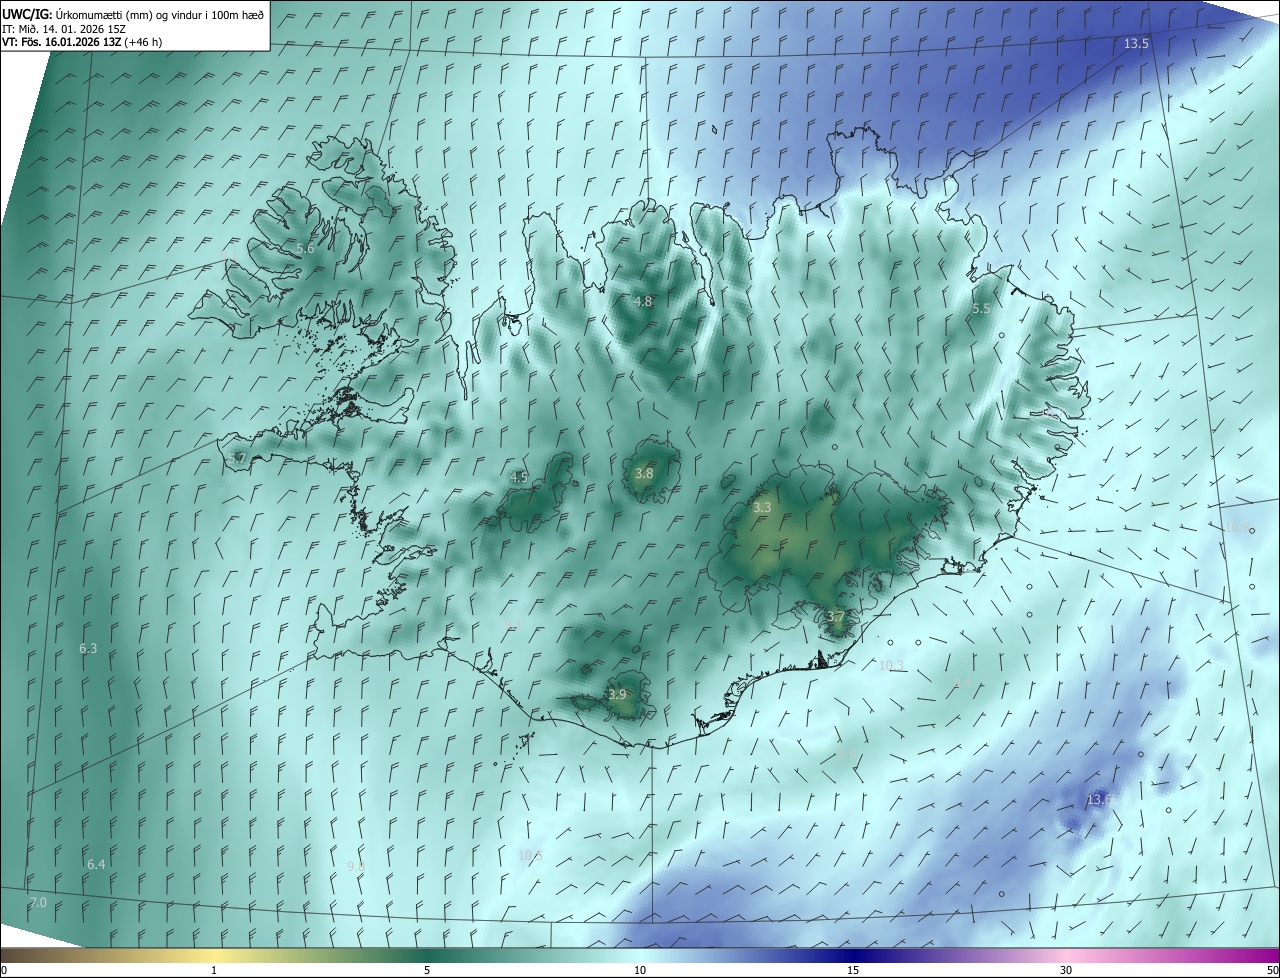Screen dimensions: 1280x978
Task: Click the 50 tick on the color scale
Action: click(x=1272, y=970)
